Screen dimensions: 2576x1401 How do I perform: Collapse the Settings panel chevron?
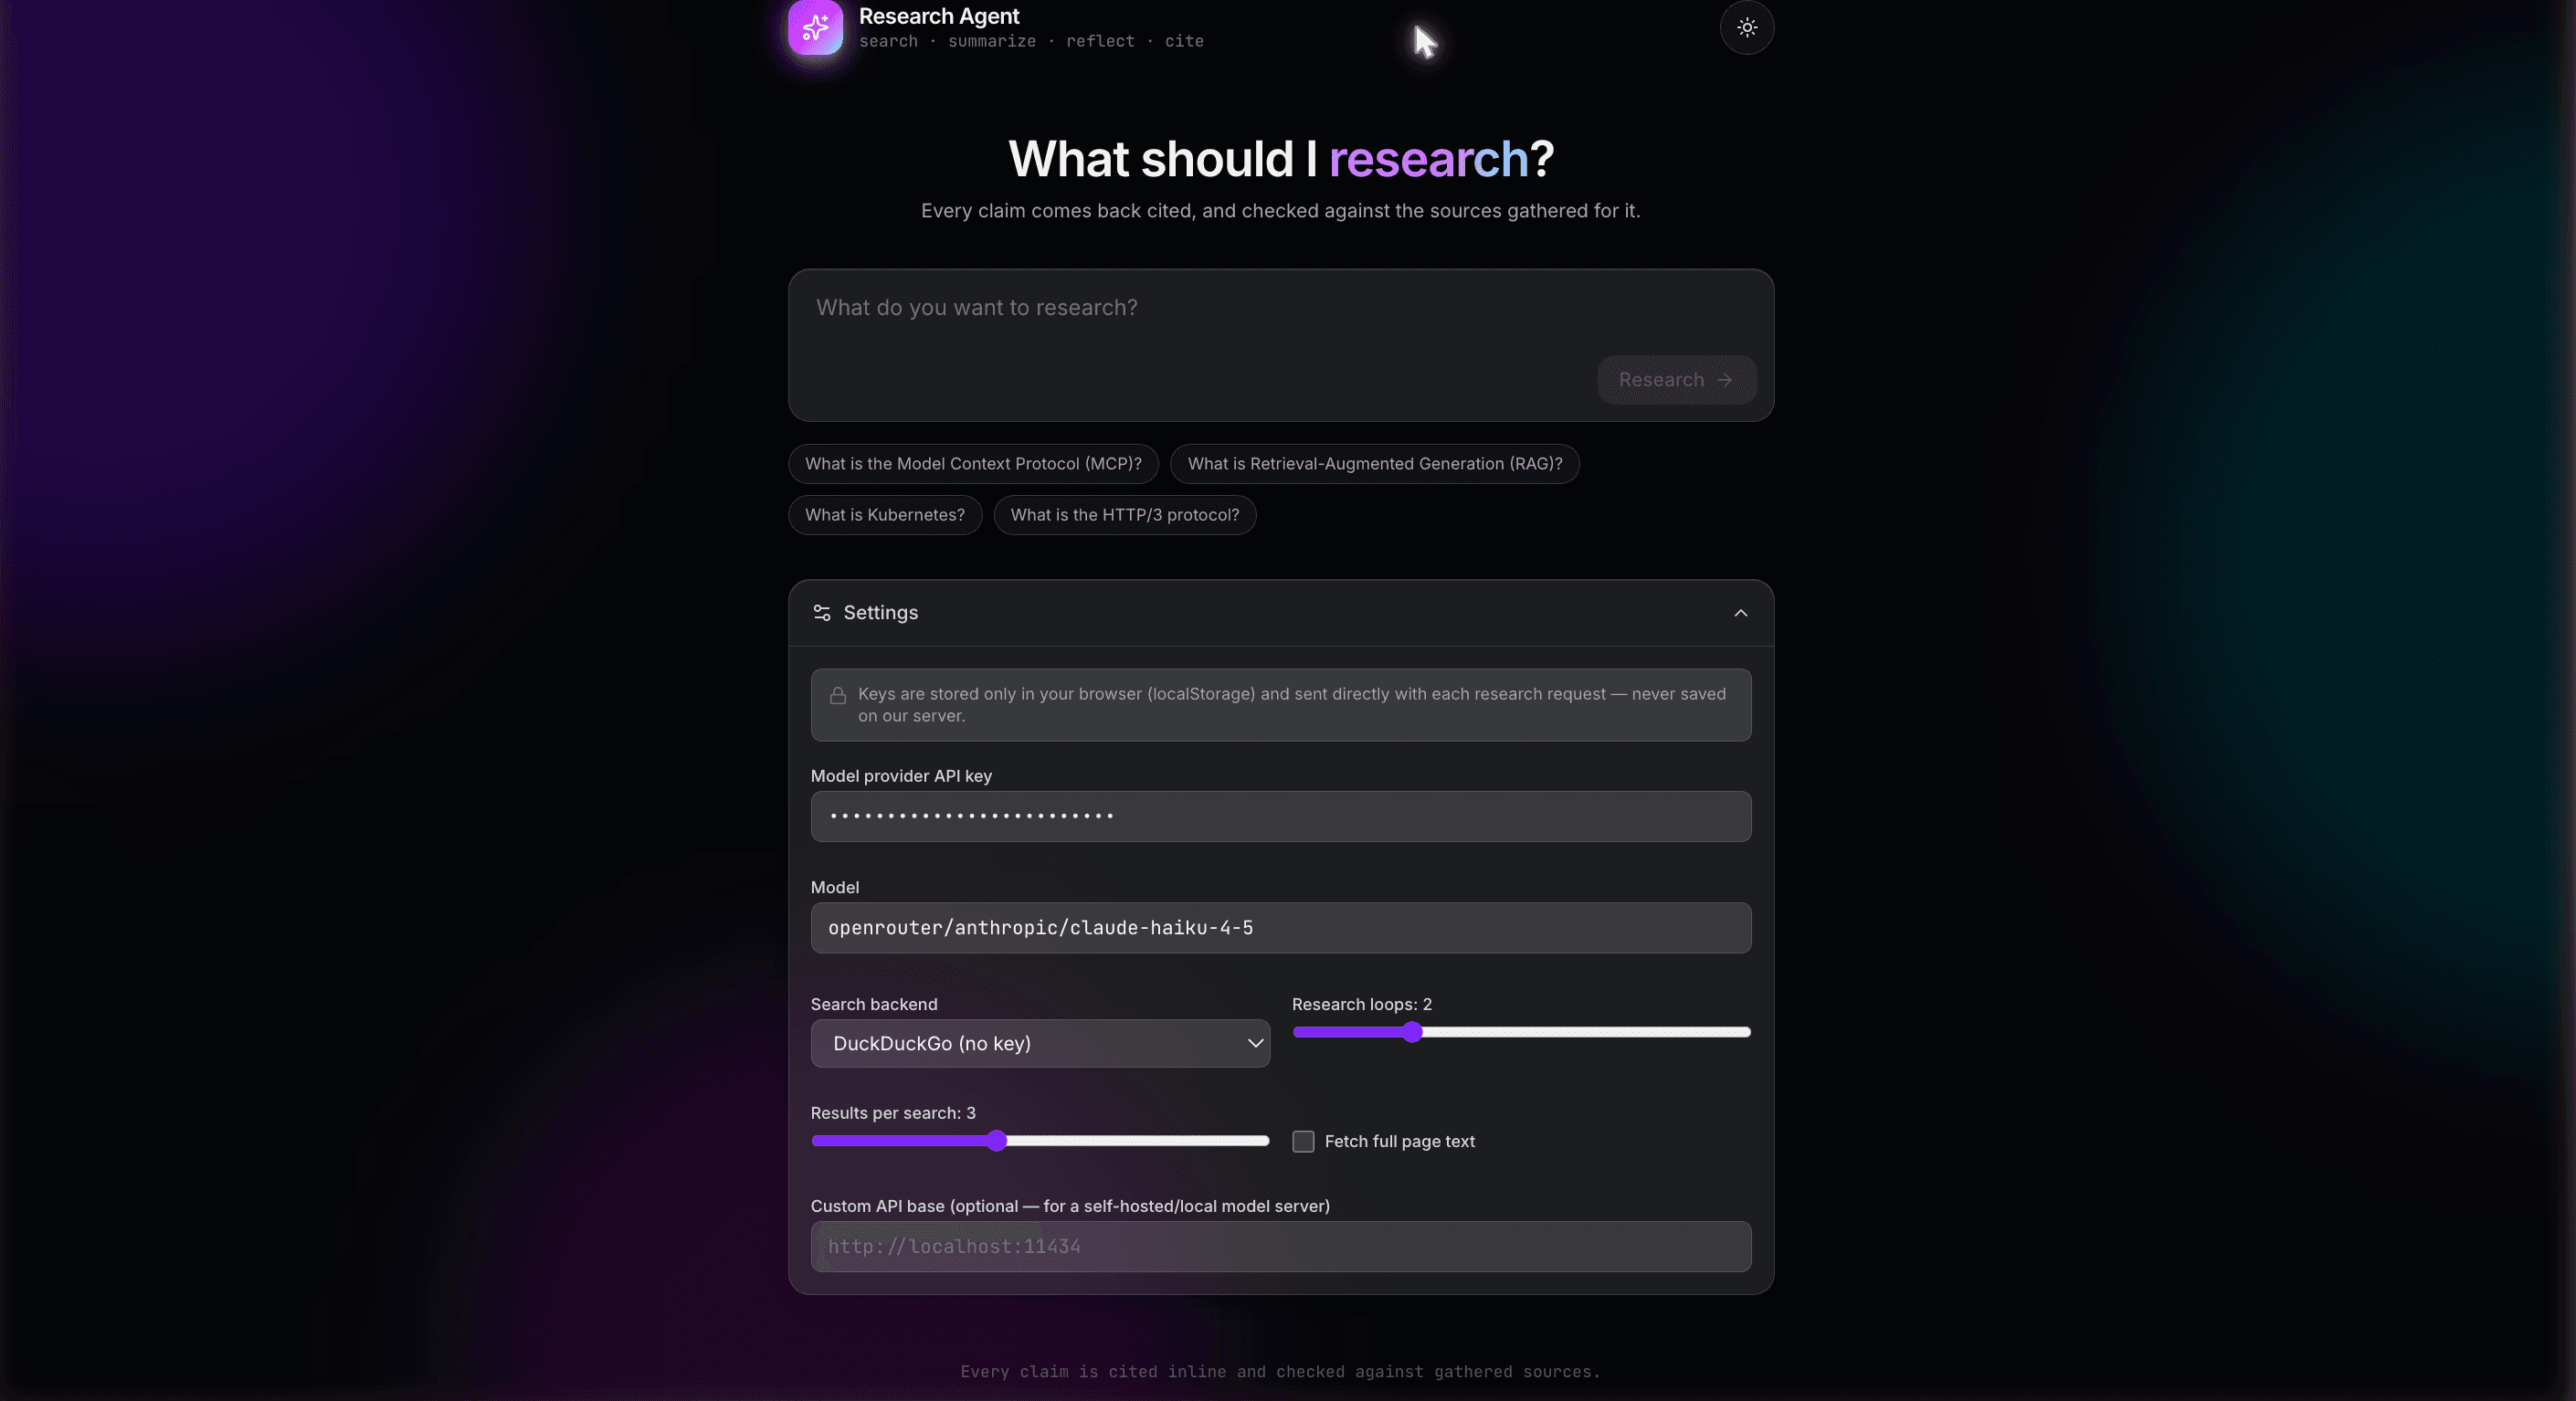click(1740, 613)
